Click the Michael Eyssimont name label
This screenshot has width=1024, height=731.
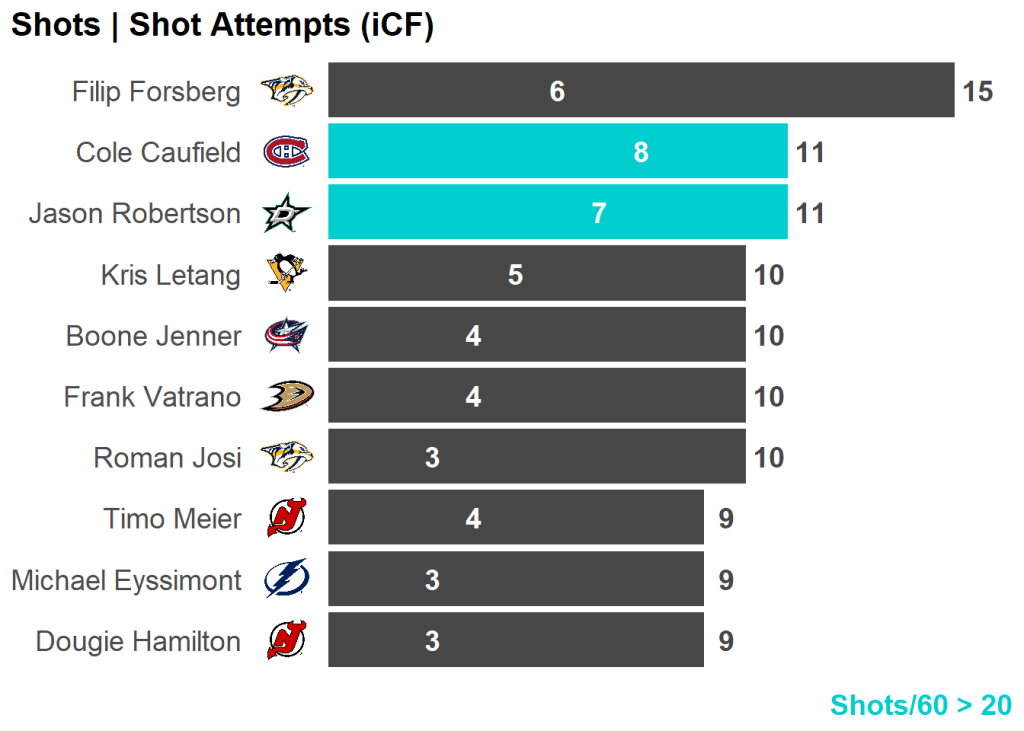126,580
